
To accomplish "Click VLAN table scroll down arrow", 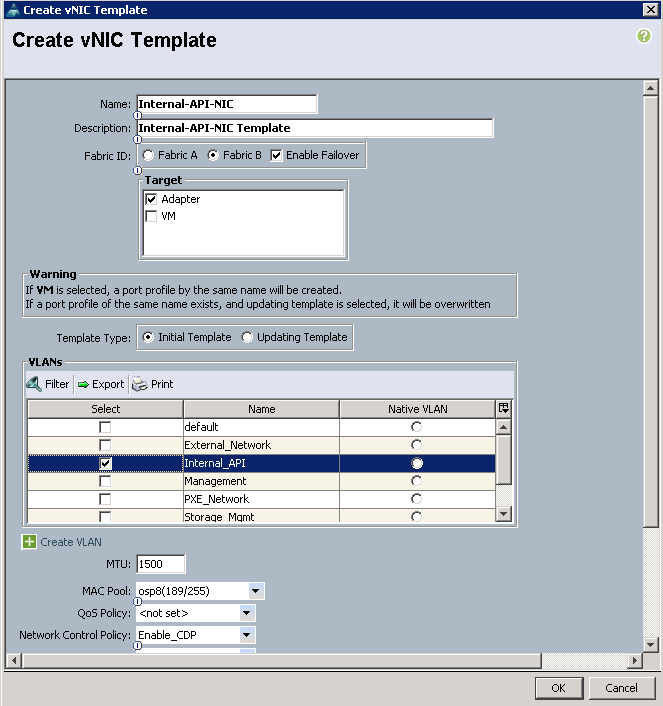I will (504, 514).
